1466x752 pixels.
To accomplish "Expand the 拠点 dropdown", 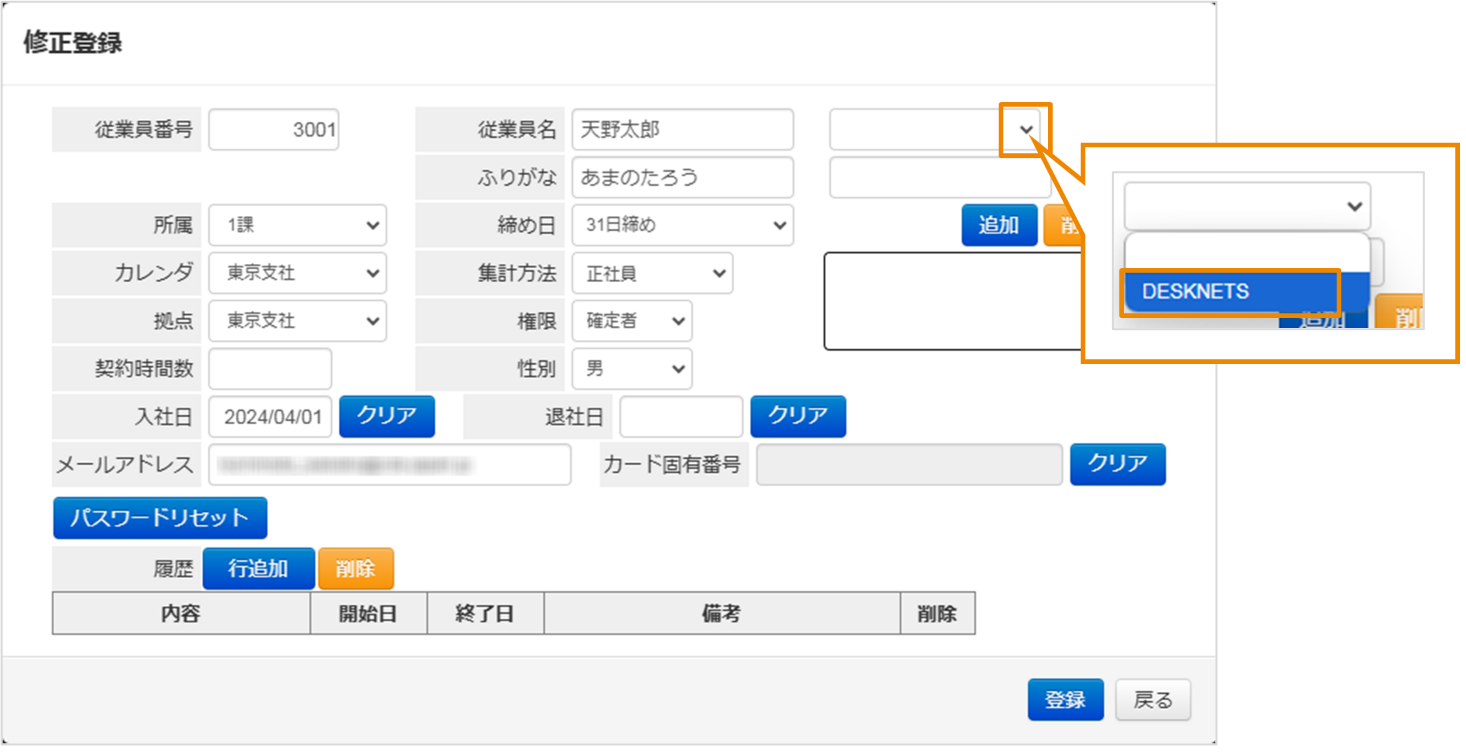I will coord(296,321).
